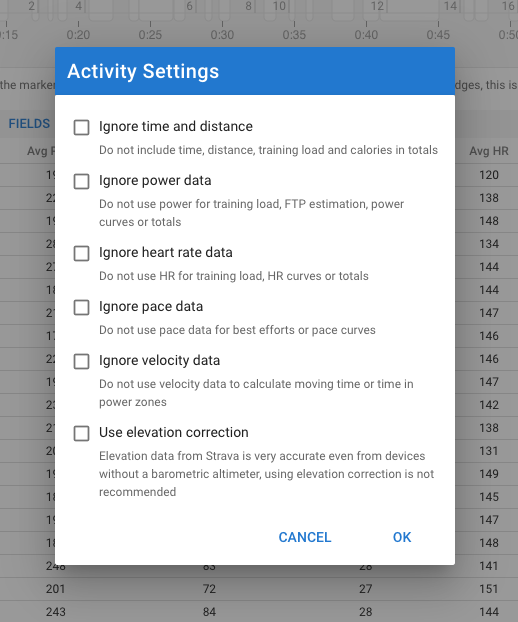Tick the Ignore power data checkbox
518x622 pixels.
tap(81, 182)
